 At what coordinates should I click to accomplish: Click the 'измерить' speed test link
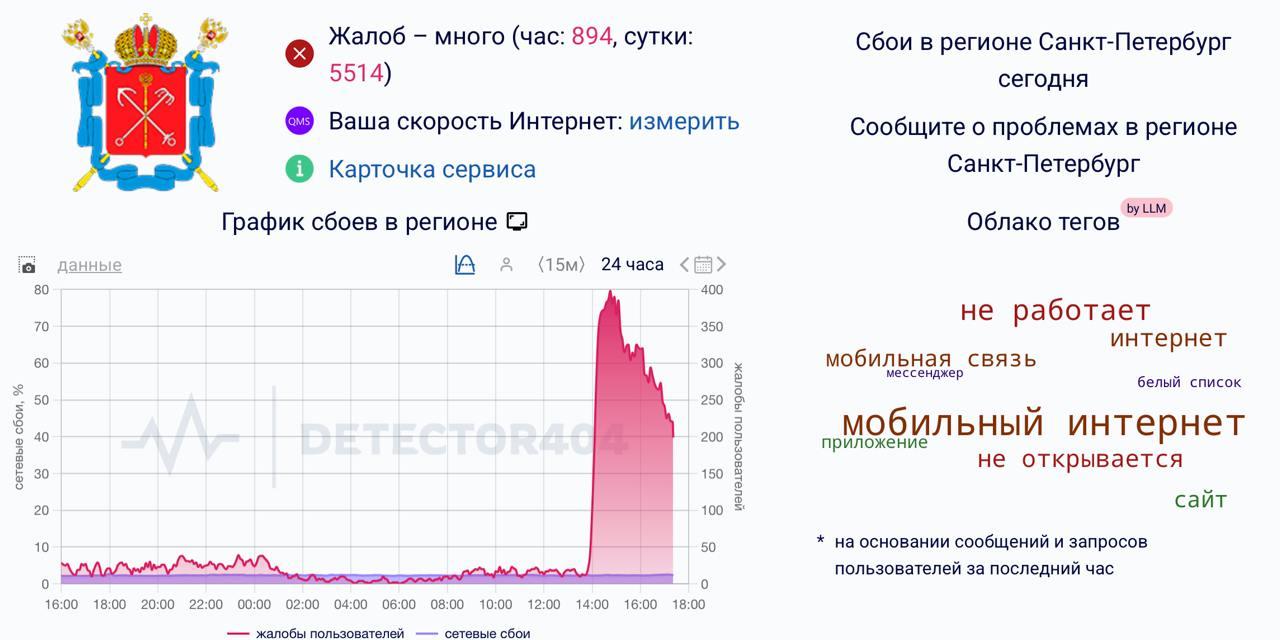[x=684, y=121]
